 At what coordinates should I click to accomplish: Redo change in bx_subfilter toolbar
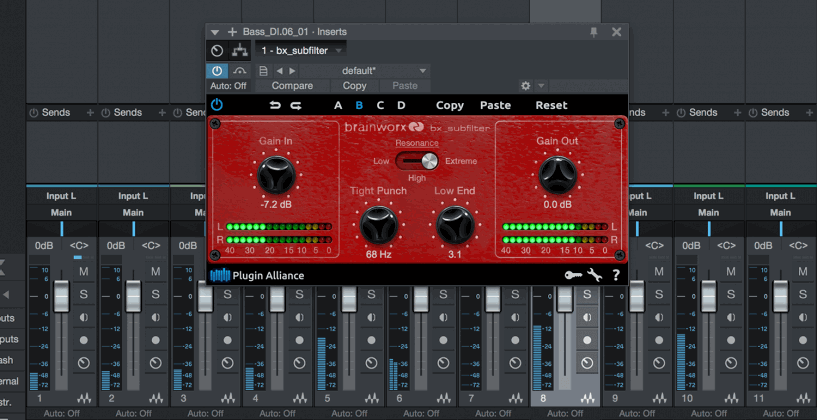[296, 106]
